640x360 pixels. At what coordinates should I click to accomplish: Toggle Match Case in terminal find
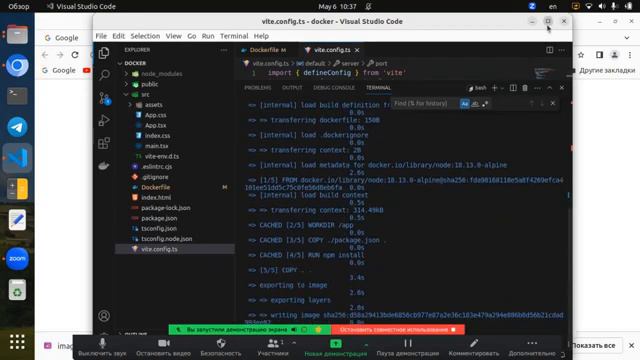pyautogui.click(x=464, y=104)
